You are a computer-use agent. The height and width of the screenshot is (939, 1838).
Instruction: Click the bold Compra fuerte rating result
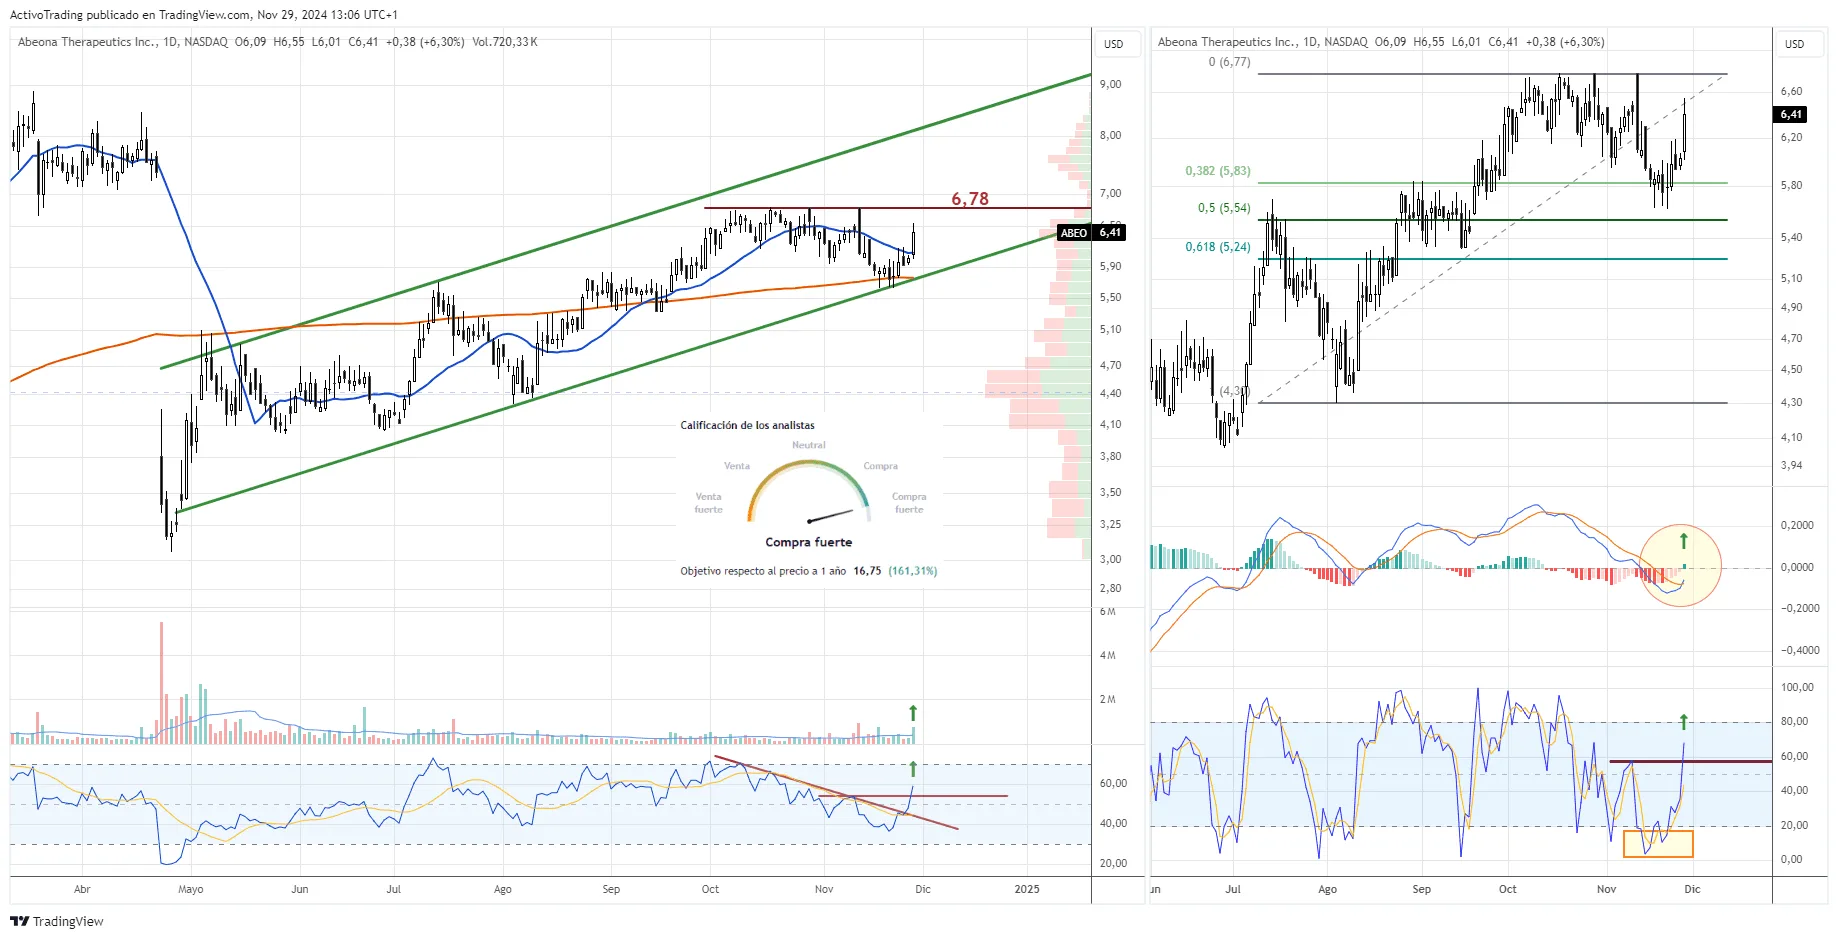(x=809, y=542)
